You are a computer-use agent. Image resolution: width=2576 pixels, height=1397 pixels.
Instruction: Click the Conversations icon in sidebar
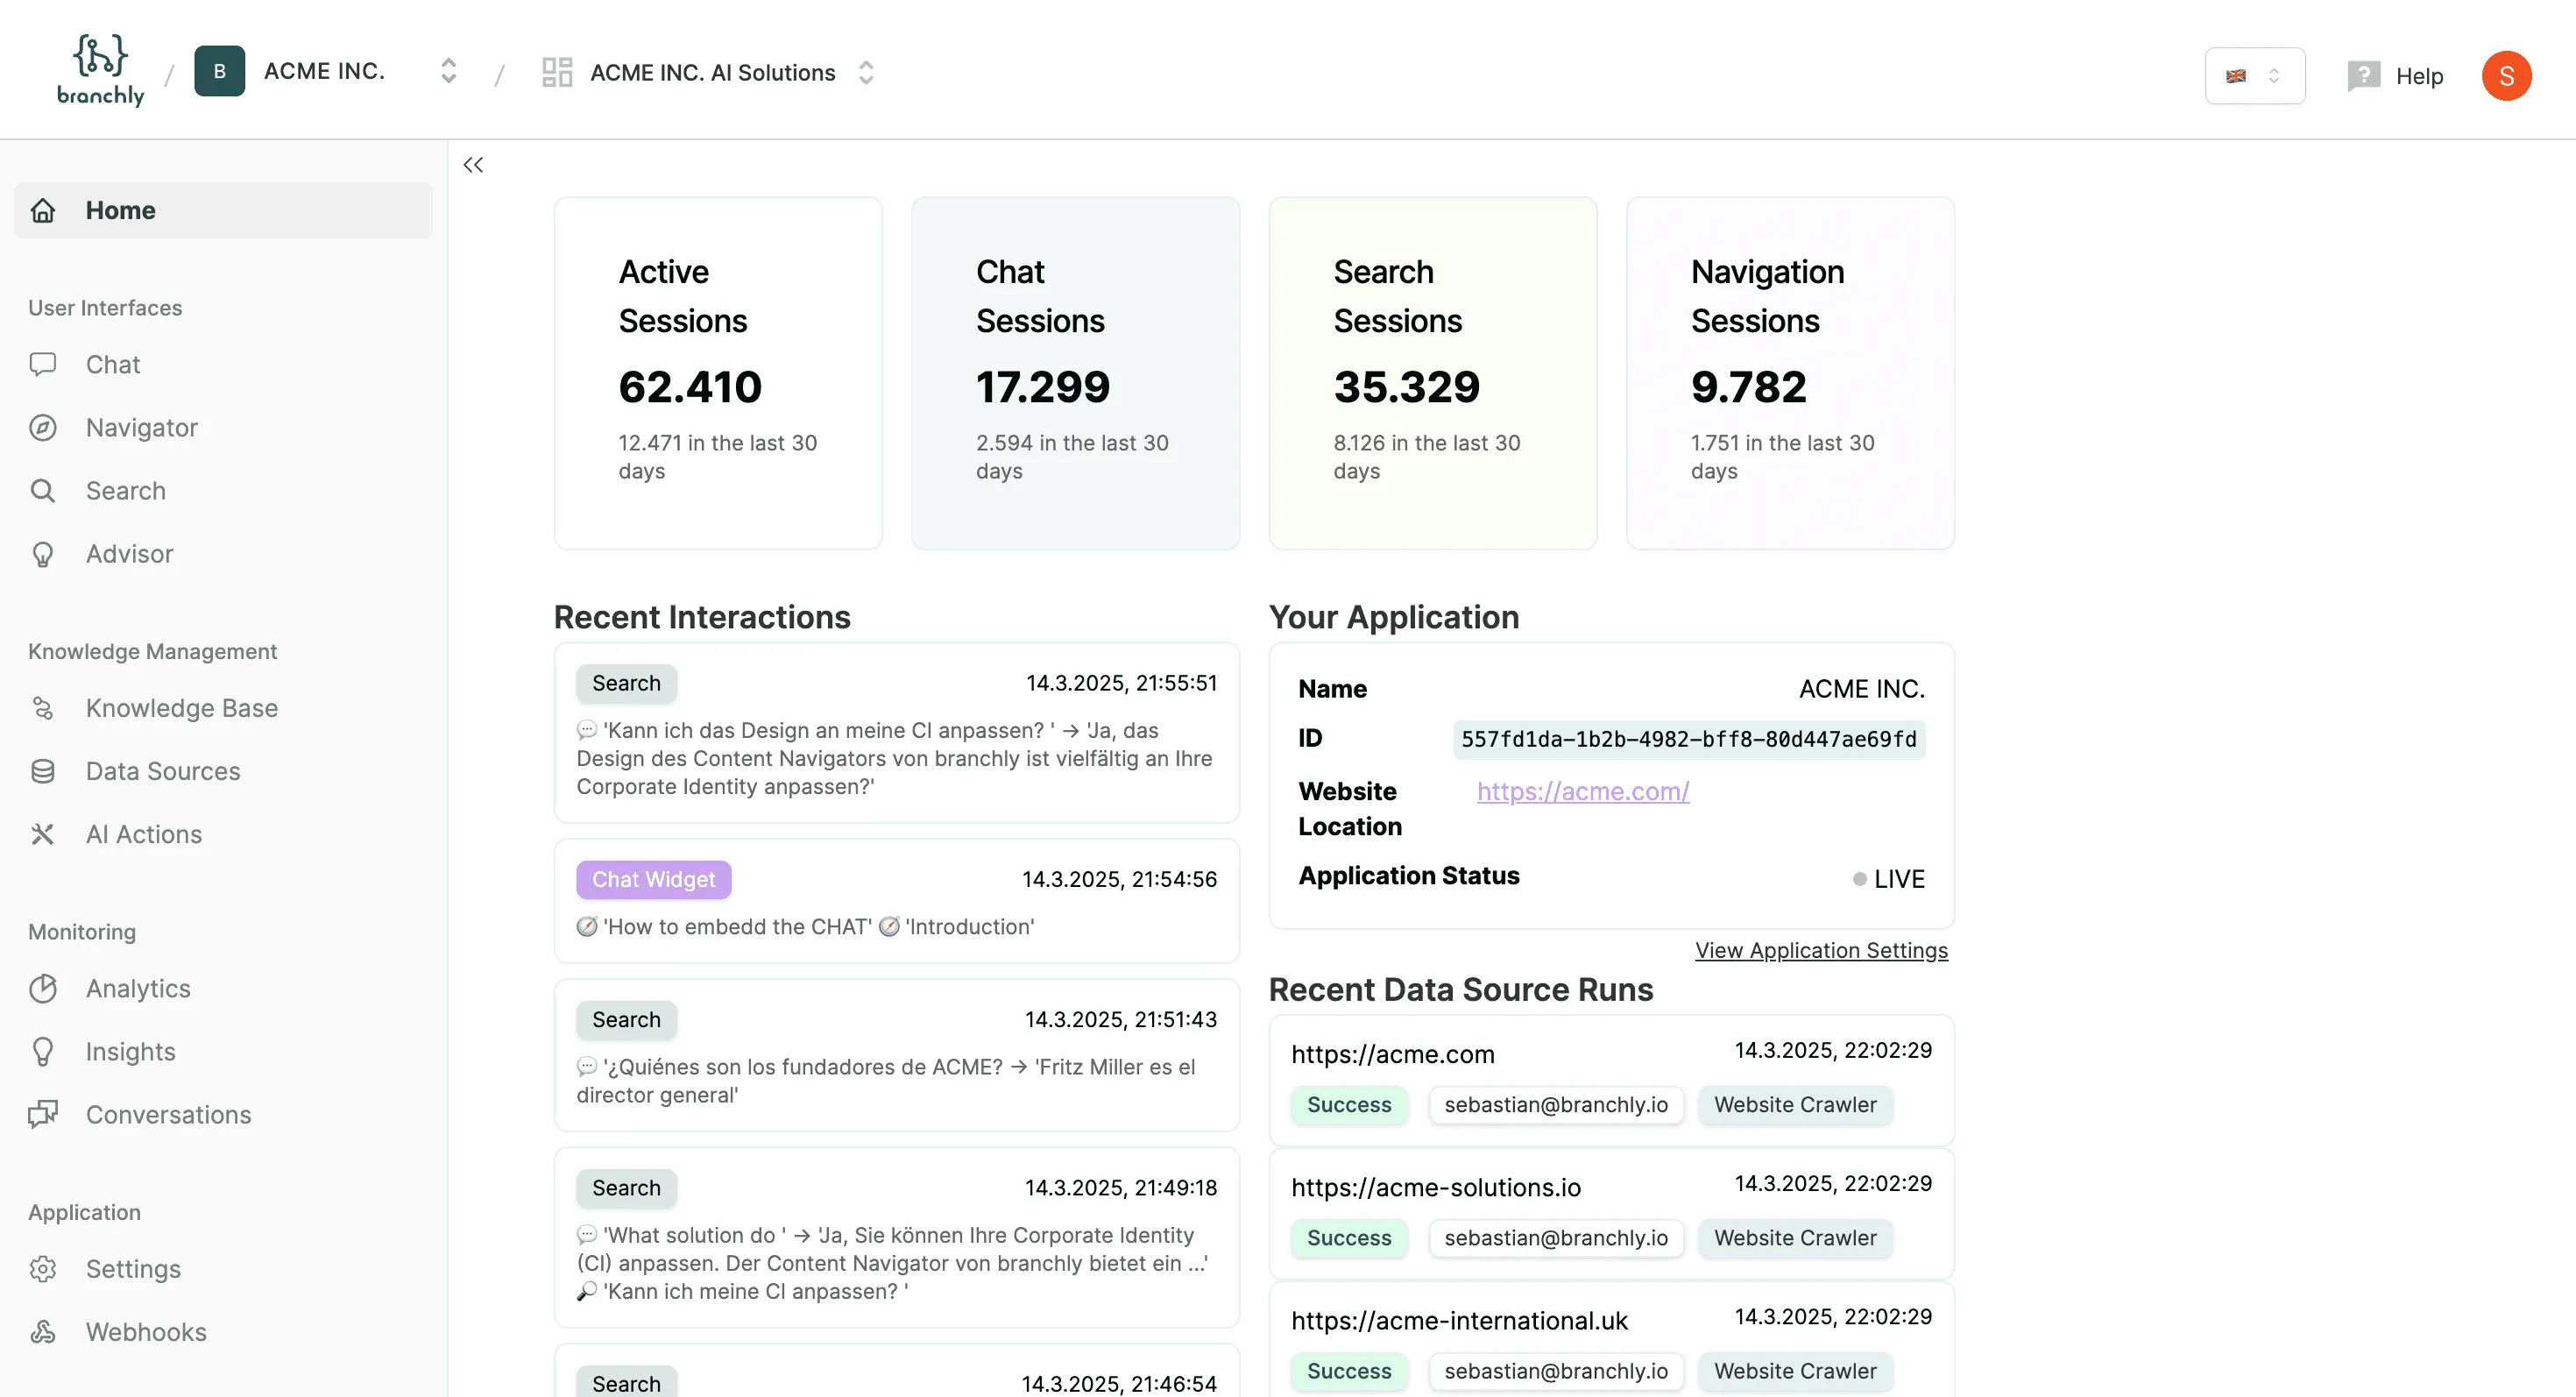tap(43, 1114)
